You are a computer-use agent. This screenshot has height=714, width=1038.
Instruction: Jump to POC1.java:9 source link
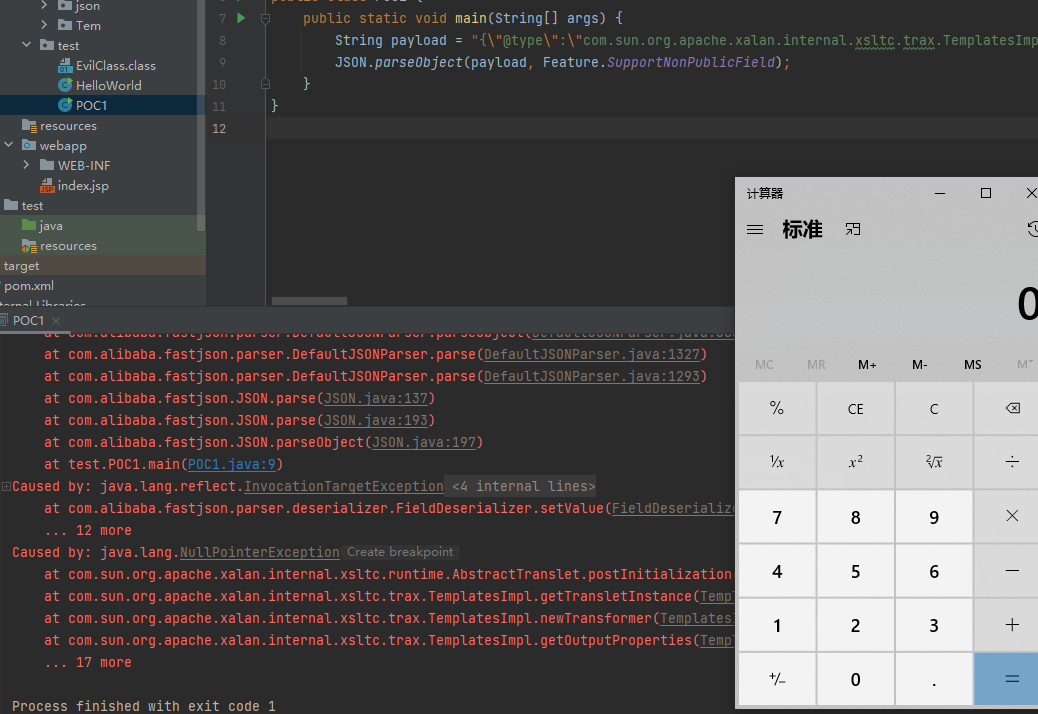(x=232, y=465)
